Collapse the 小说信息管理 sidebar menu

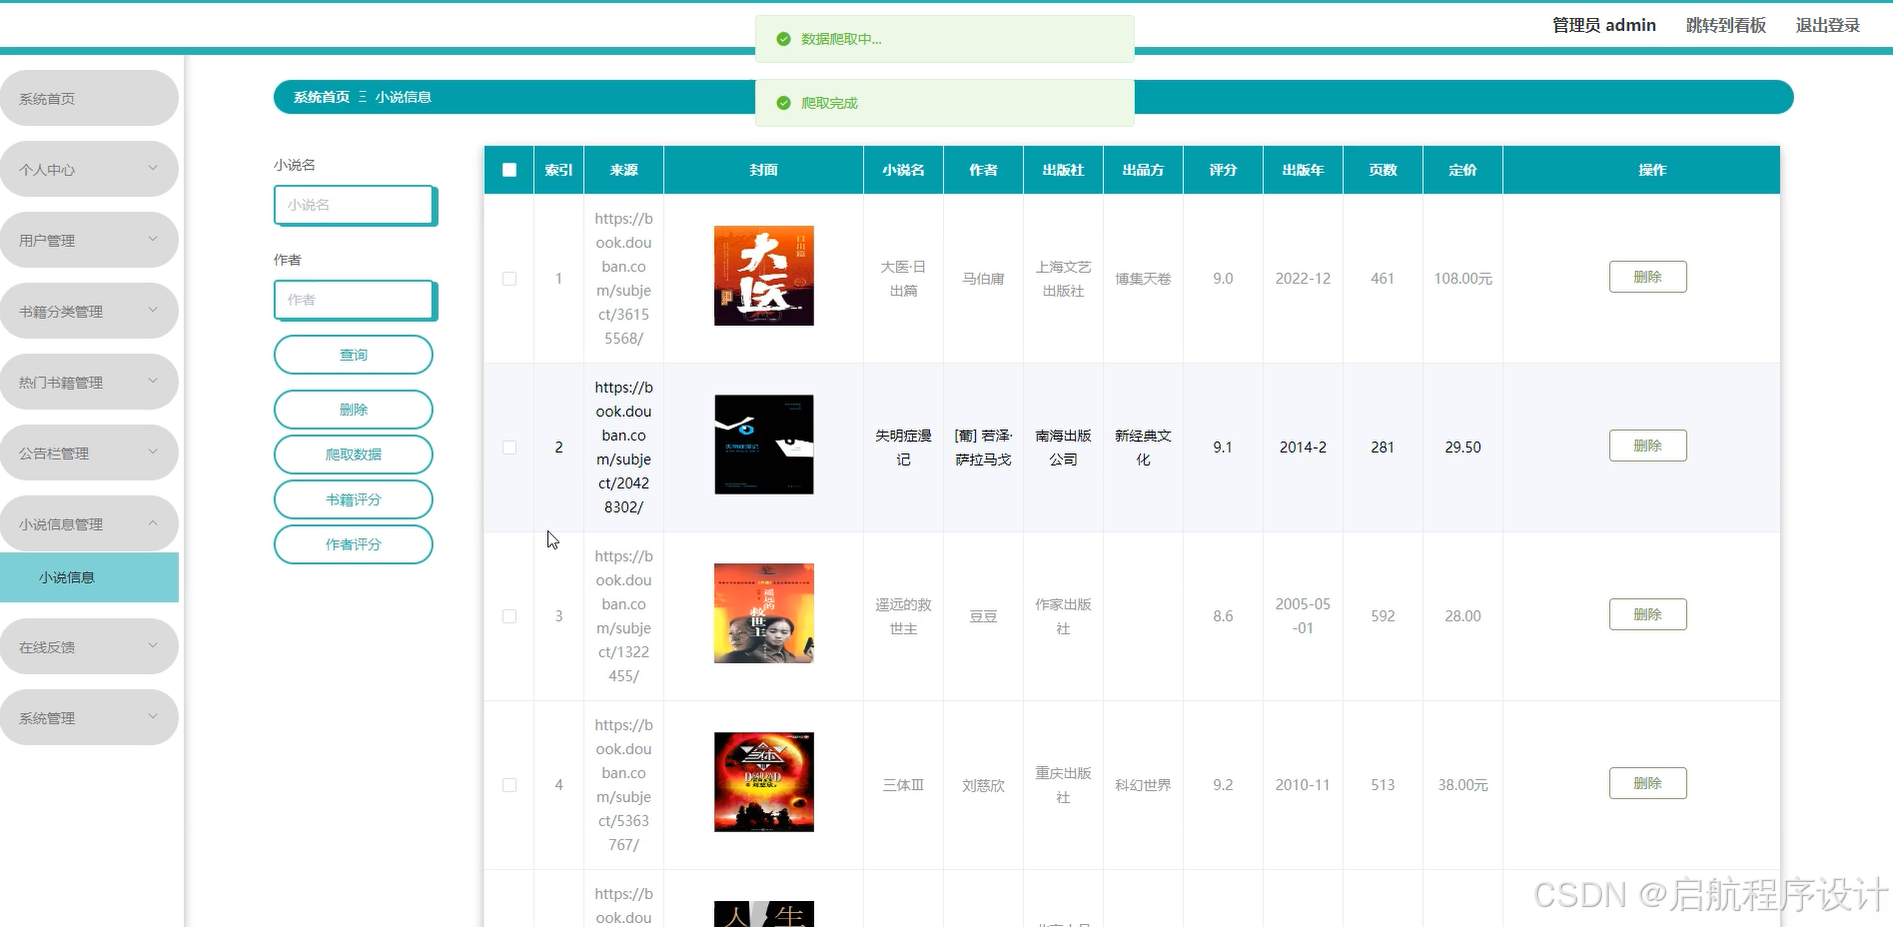tap(89, 524)
